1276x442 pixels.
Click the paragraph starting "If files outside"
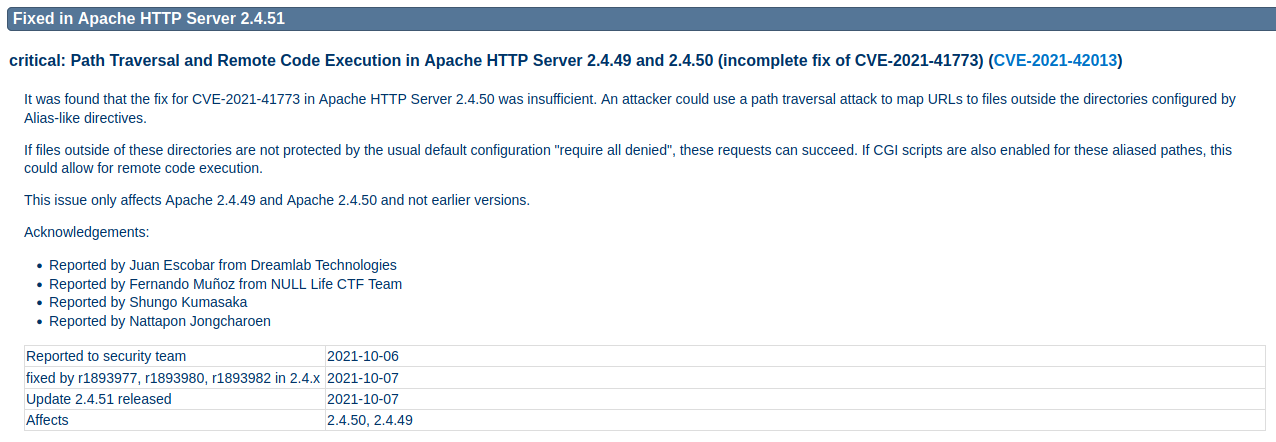point(627,159)
